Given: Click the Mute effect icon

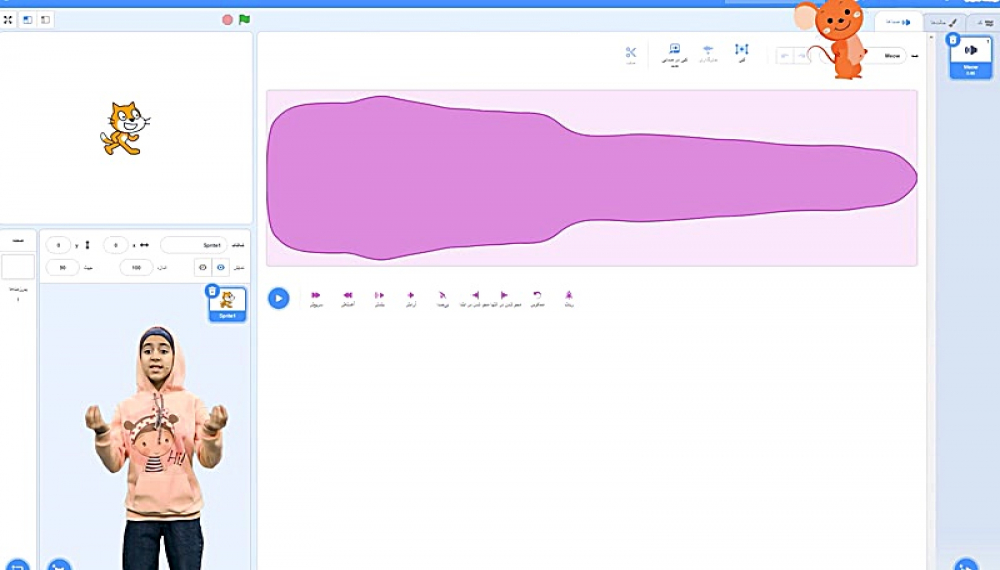Looking at the screenshot, I should (442, 296).
